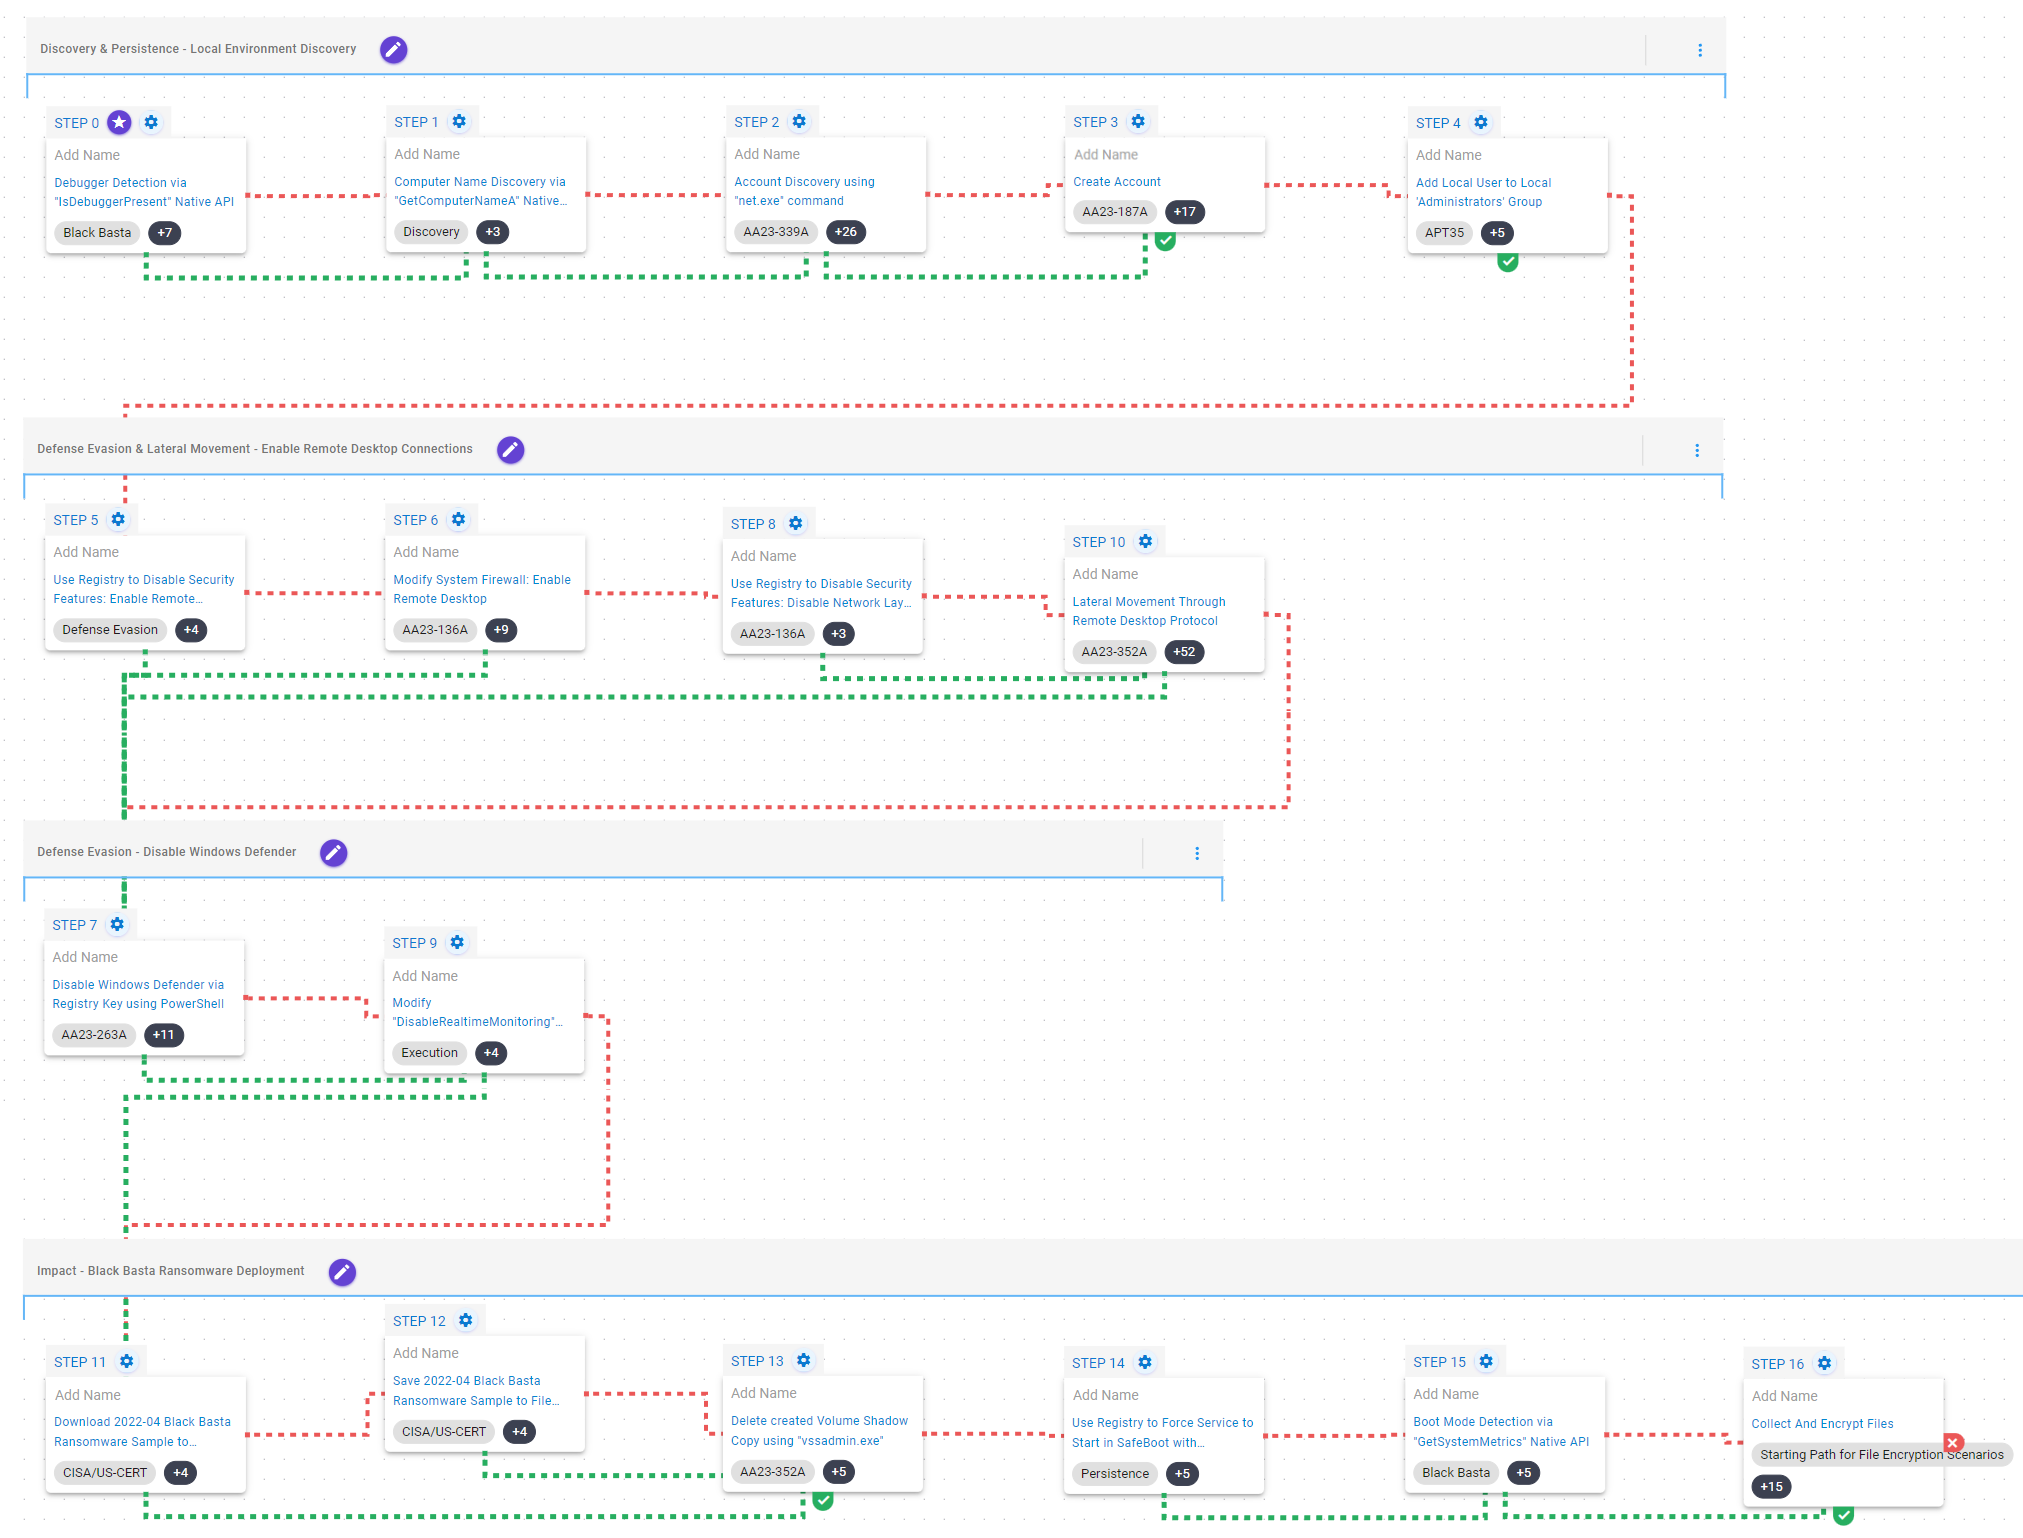This screenshot has width=2023, height=1538.
Task: Click green checkmark below STEP 4 card
Action: click(1508, 262)
